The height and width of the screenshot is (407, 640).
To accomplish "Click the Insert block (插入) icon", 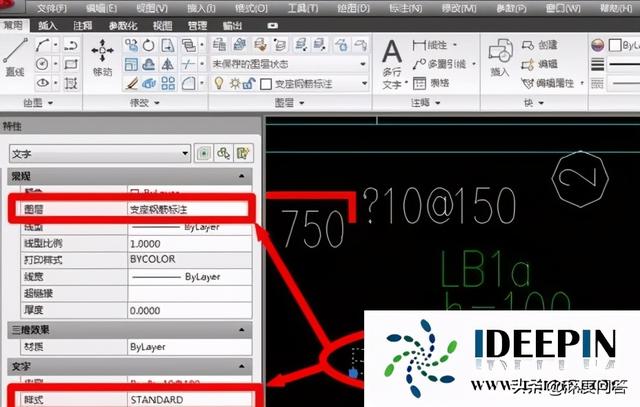I will (500, 58).
